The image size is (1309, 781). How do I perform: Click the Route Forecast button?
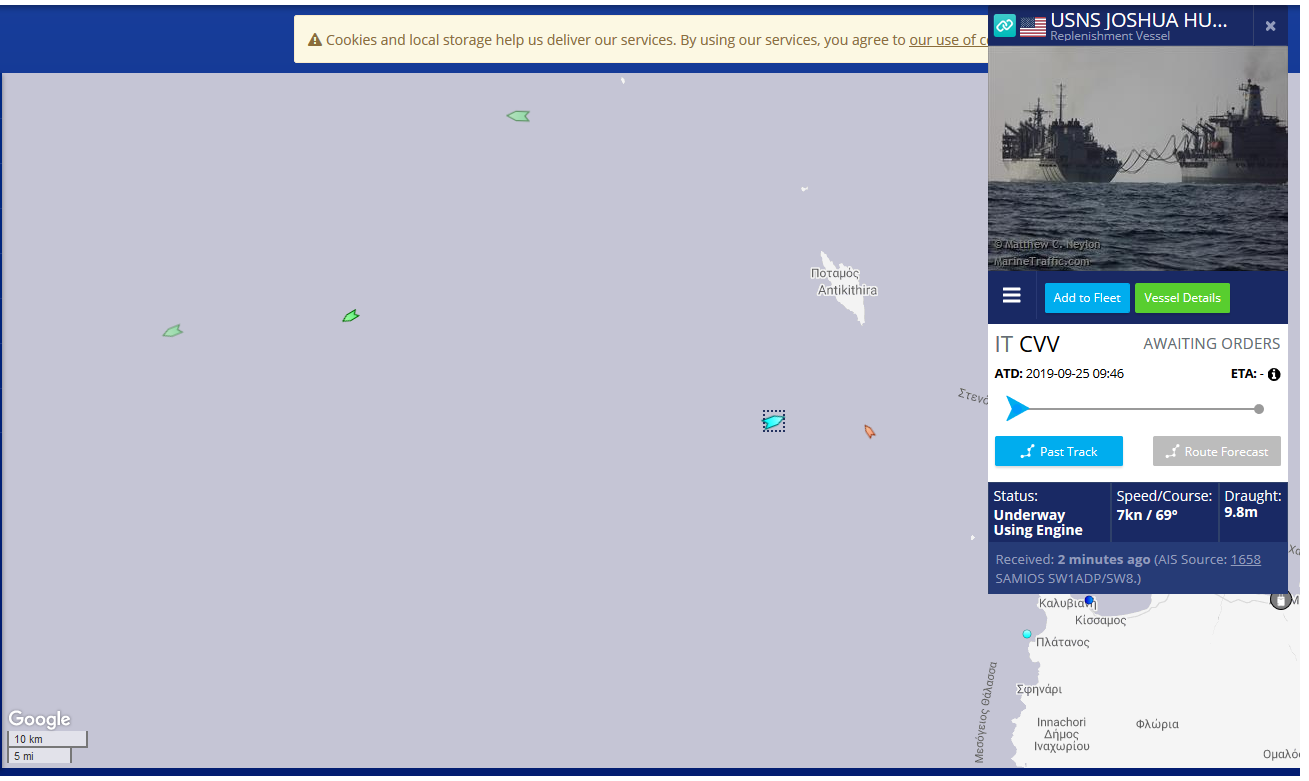coord(1216,452)
